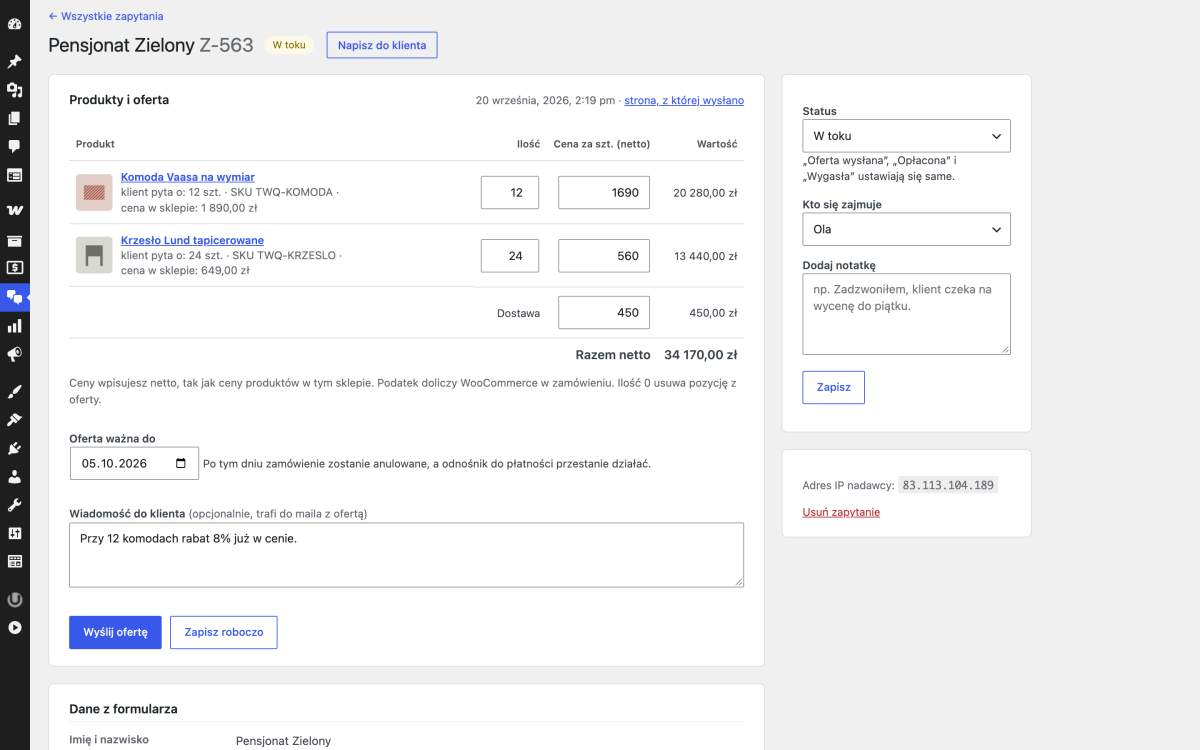Open the 'Komoda Vaasa na wymiar' product link
The width and height of the screenshot is (1200, 750).
click(x=188, y=177)
